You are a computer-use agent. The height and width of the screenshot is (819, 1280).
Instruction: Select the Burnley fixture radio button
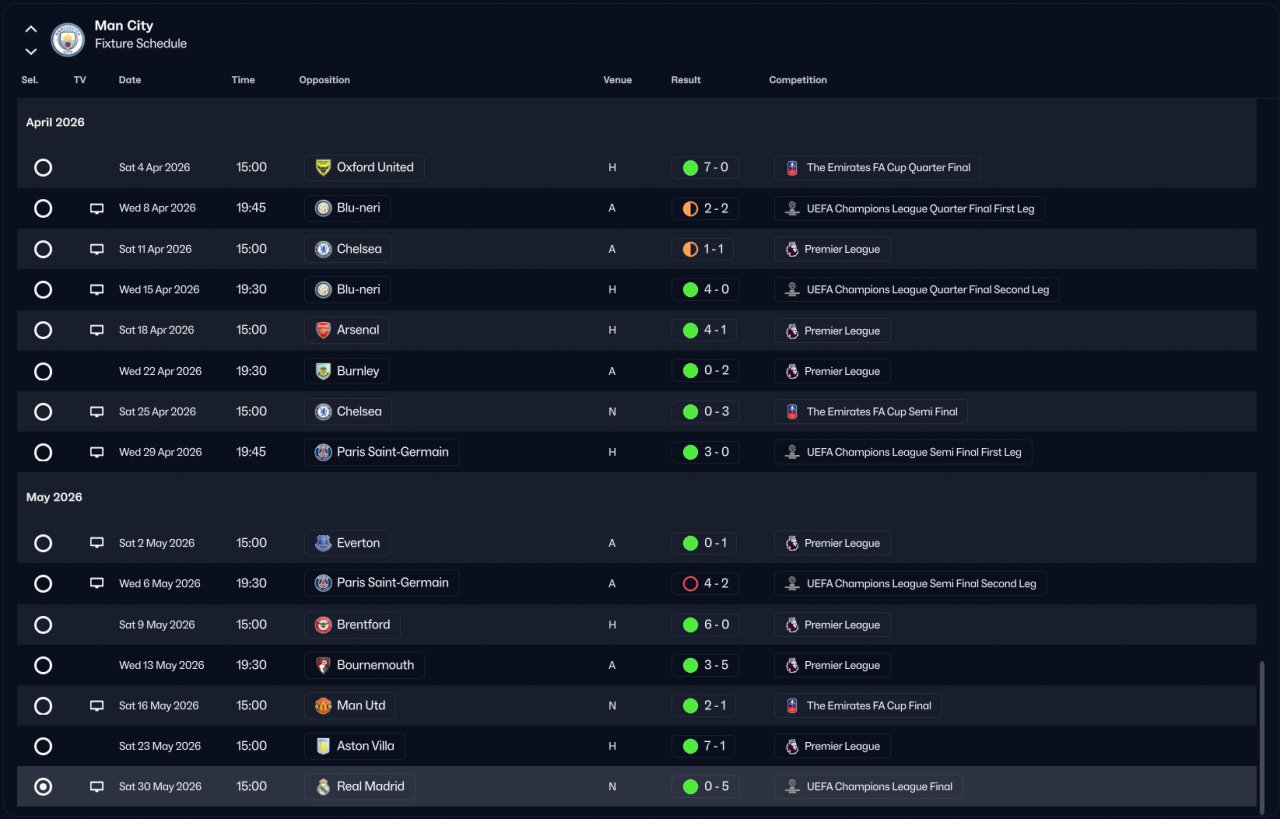click(x=43, y=371)
